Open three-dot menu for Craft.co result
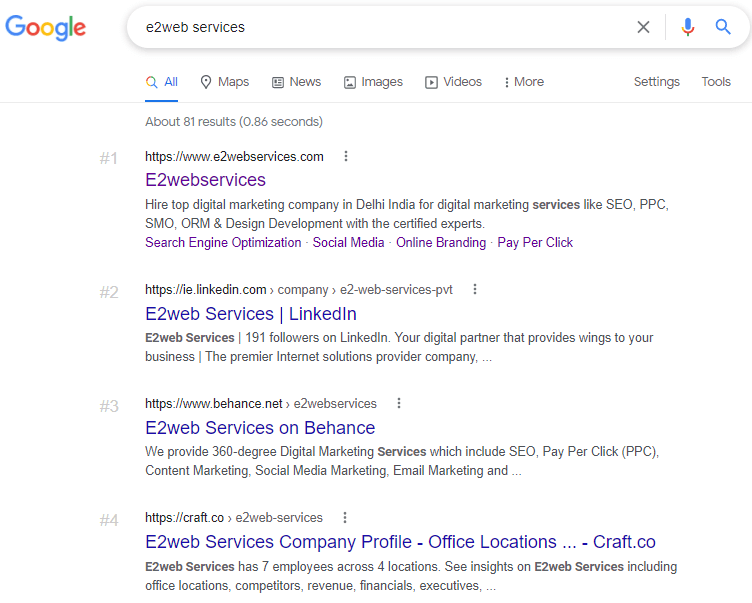Viewport: 752px width, 603px height. [345, 518]
